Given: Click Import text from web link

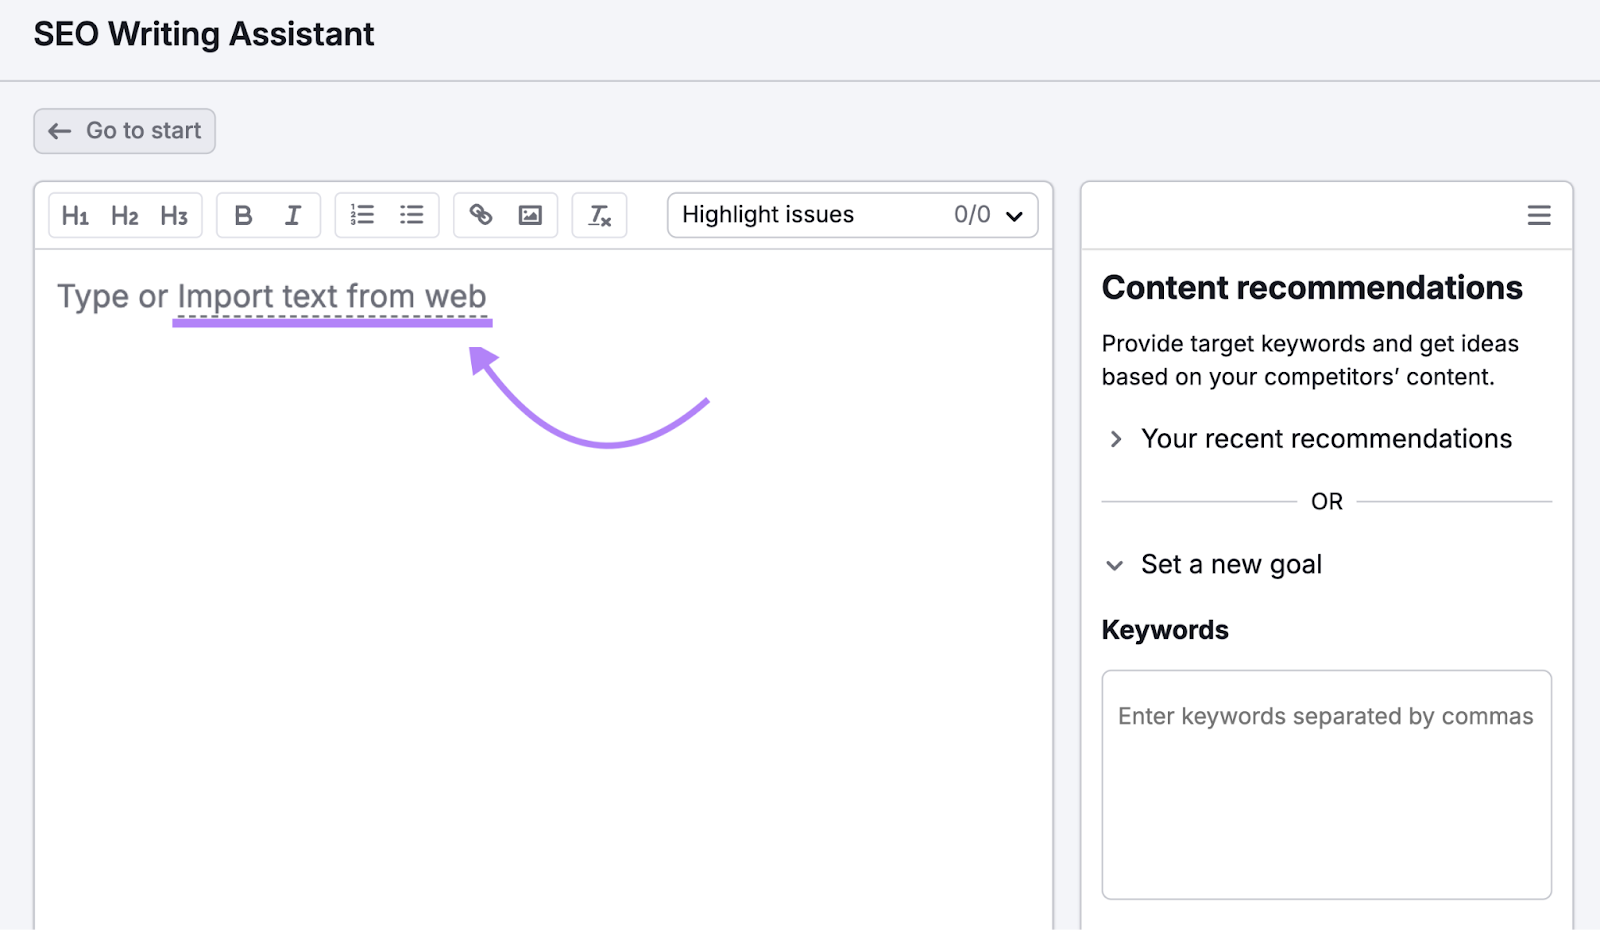Looking at the screenshot, I should pos(331,297).
